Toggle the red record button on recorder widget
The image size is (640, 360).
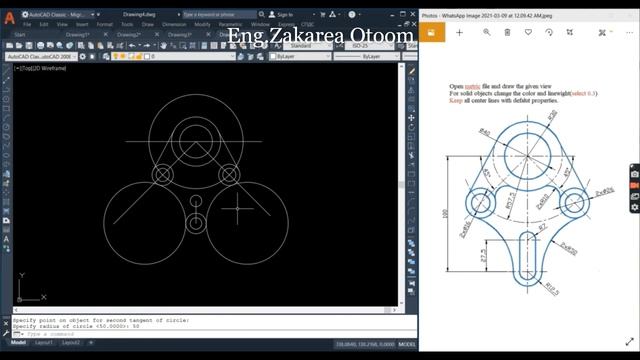[x=634, y=185]
